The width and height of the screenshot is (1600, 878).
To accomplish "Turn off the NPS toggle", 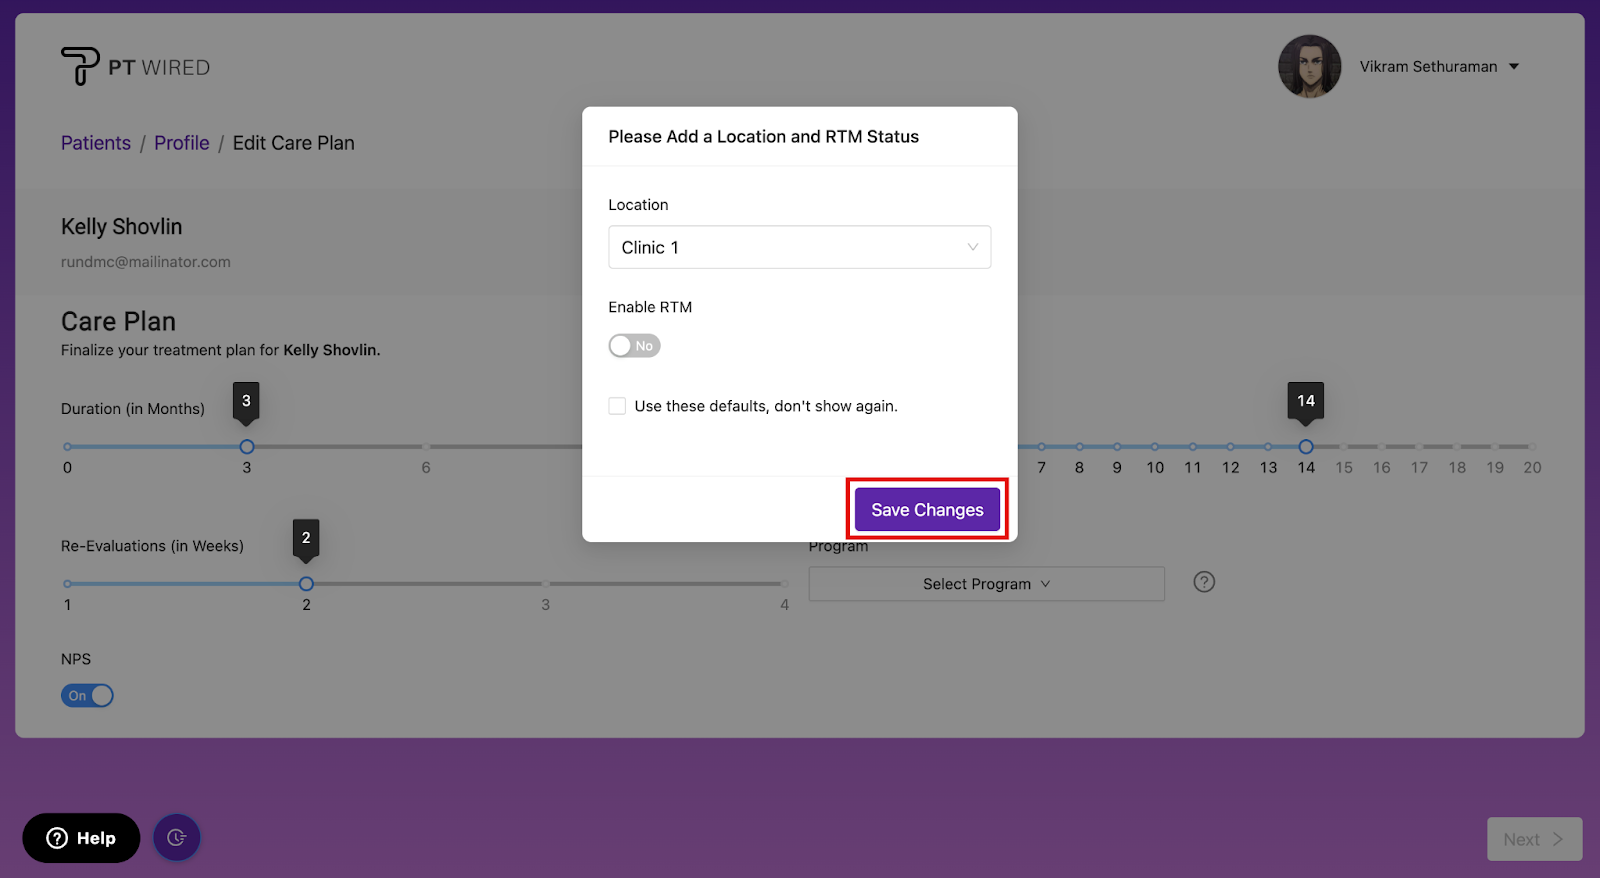I will tap(88, 696).
